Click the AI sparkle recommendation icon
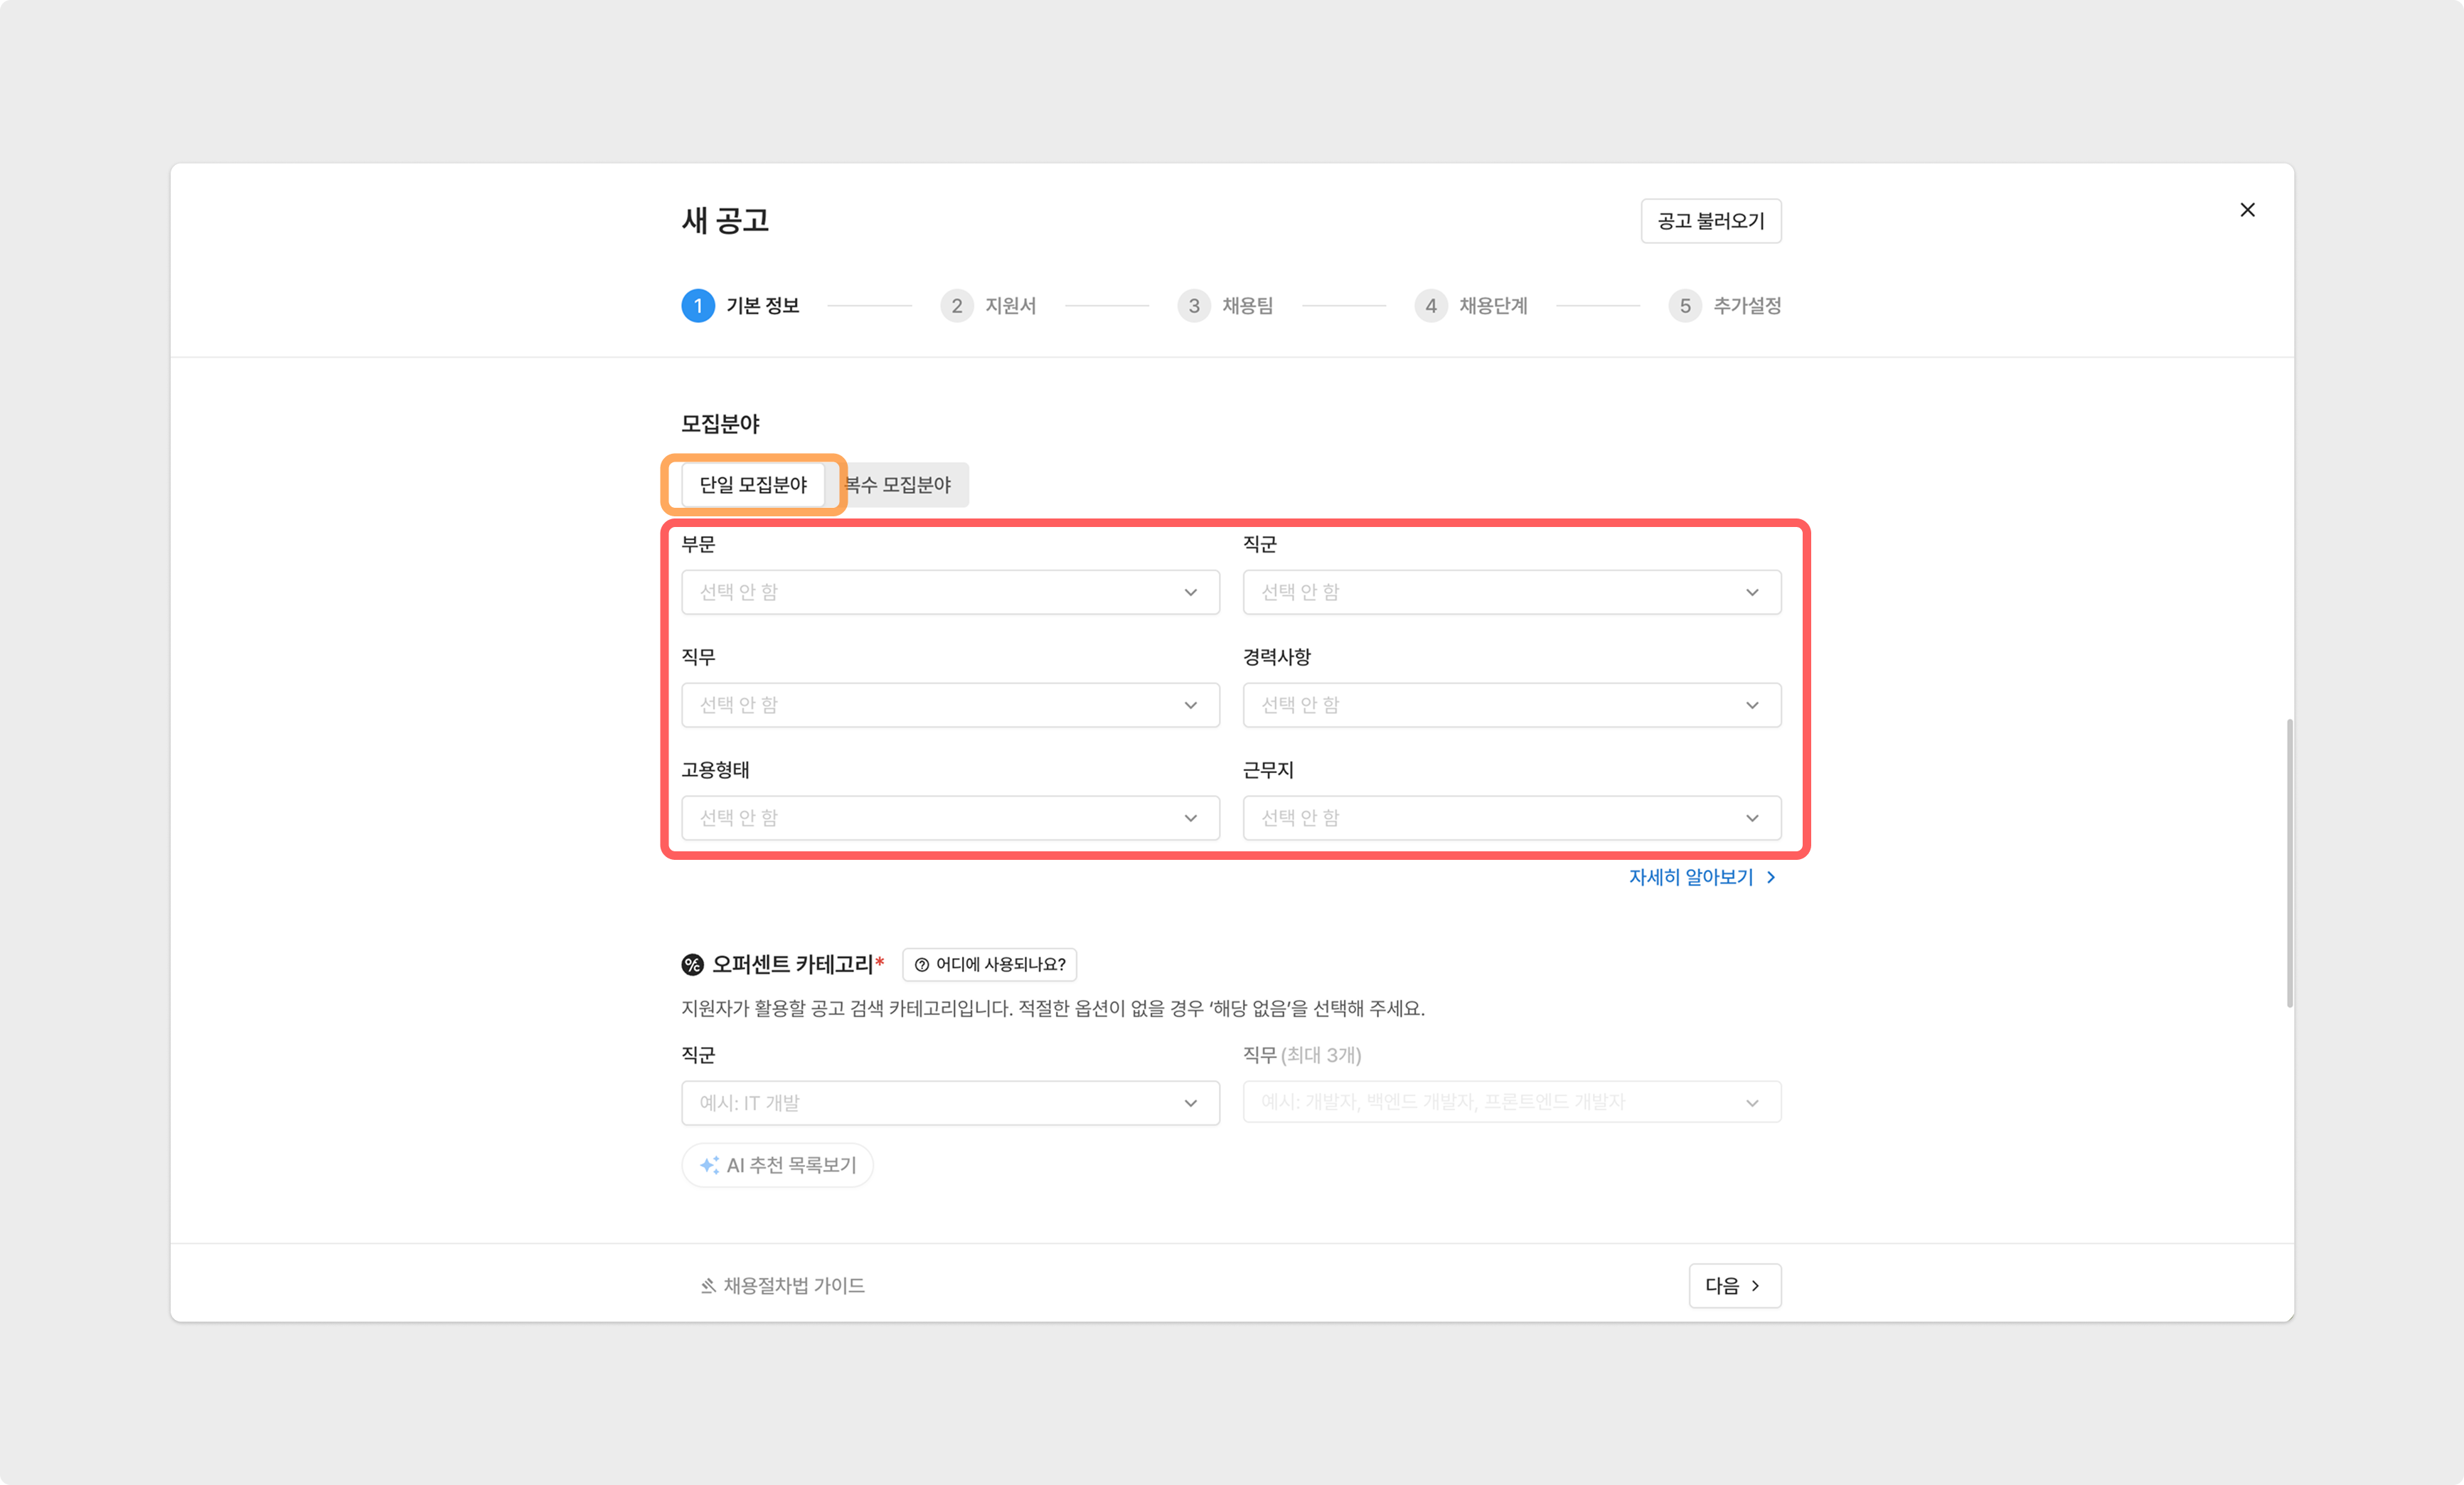2464x1485 pixels. [x=709, y=1165]
